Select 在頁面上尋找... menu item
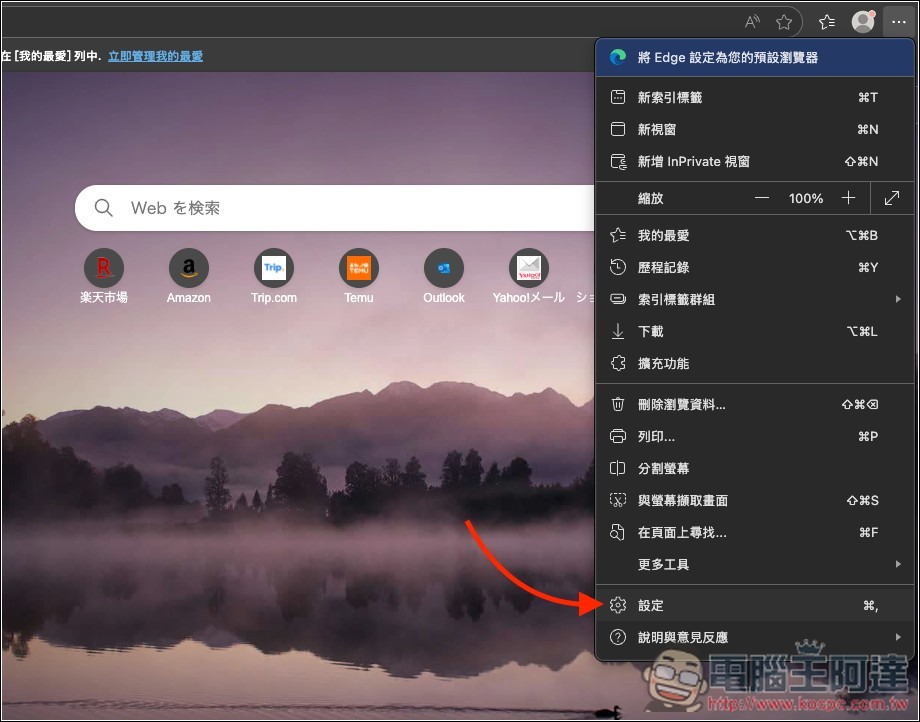920x722 pixels. coord(755,533)
